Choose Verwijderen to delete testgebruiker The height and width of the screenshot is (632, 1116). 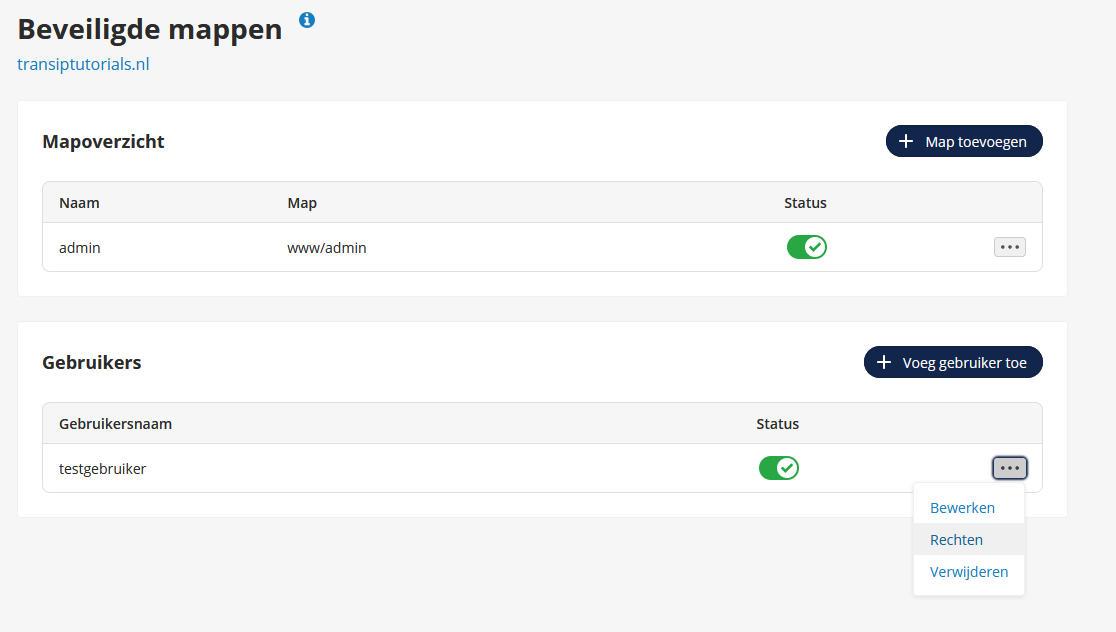969,572
